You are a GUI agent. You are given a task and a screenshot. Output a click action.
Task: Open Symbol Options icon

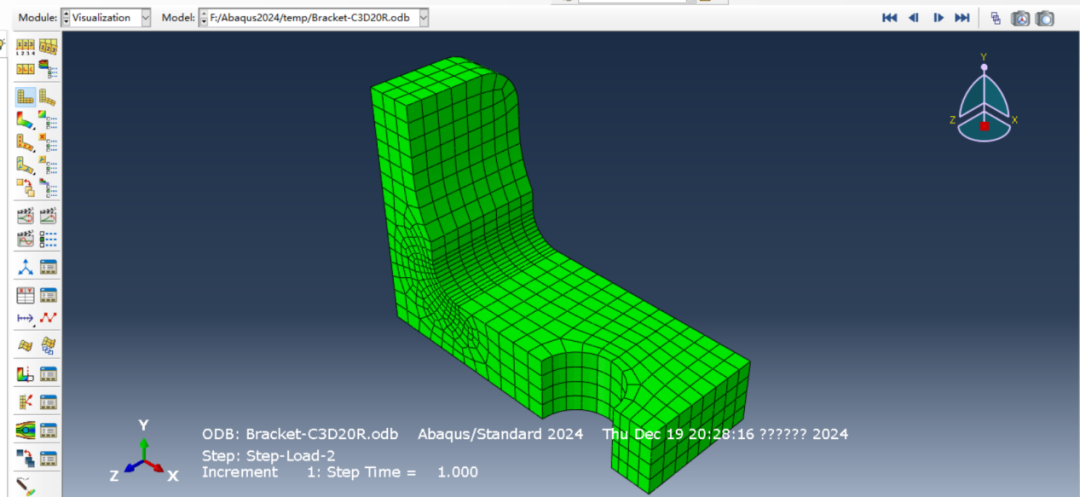48,142
